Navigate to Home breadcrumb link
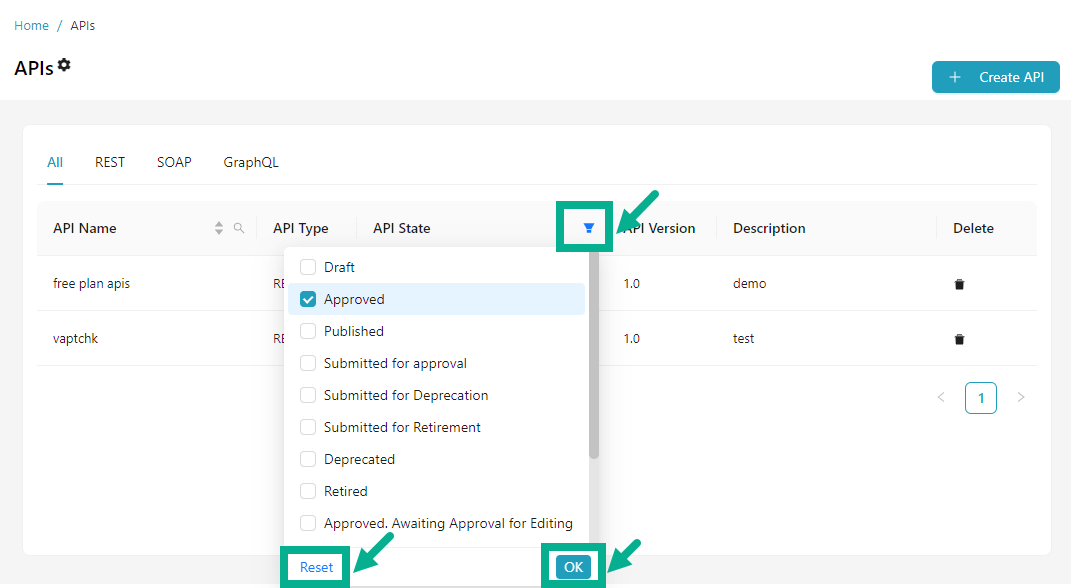This screenshot has height=588, width=1071. pos(31,25)
